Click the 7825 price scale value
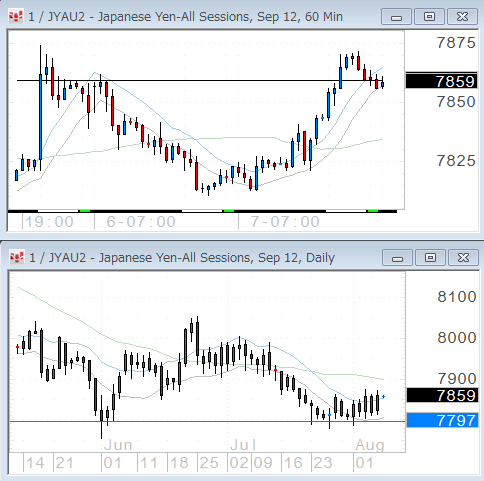This screenshot has width=484, height=481. click(456, 161)
